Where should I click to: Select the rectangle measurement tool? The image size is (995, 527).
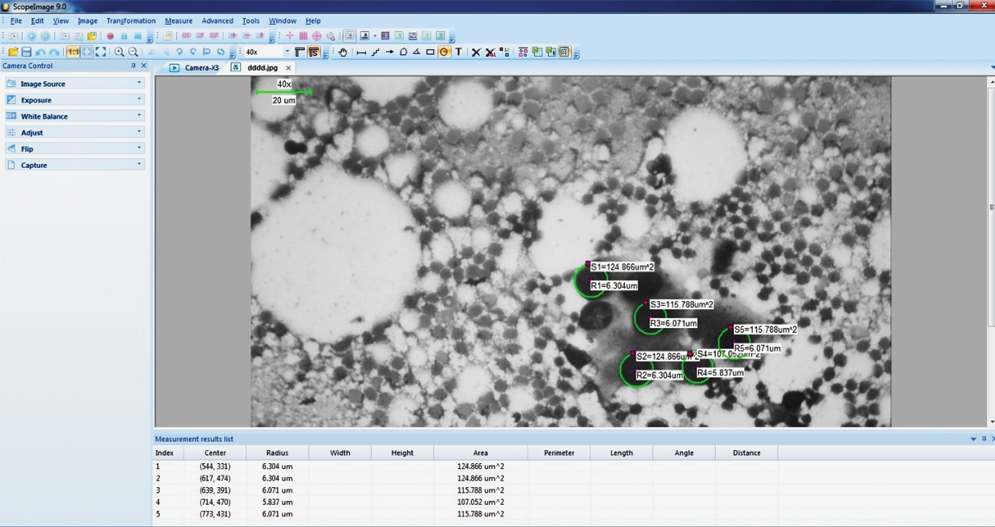coord(430,52)
